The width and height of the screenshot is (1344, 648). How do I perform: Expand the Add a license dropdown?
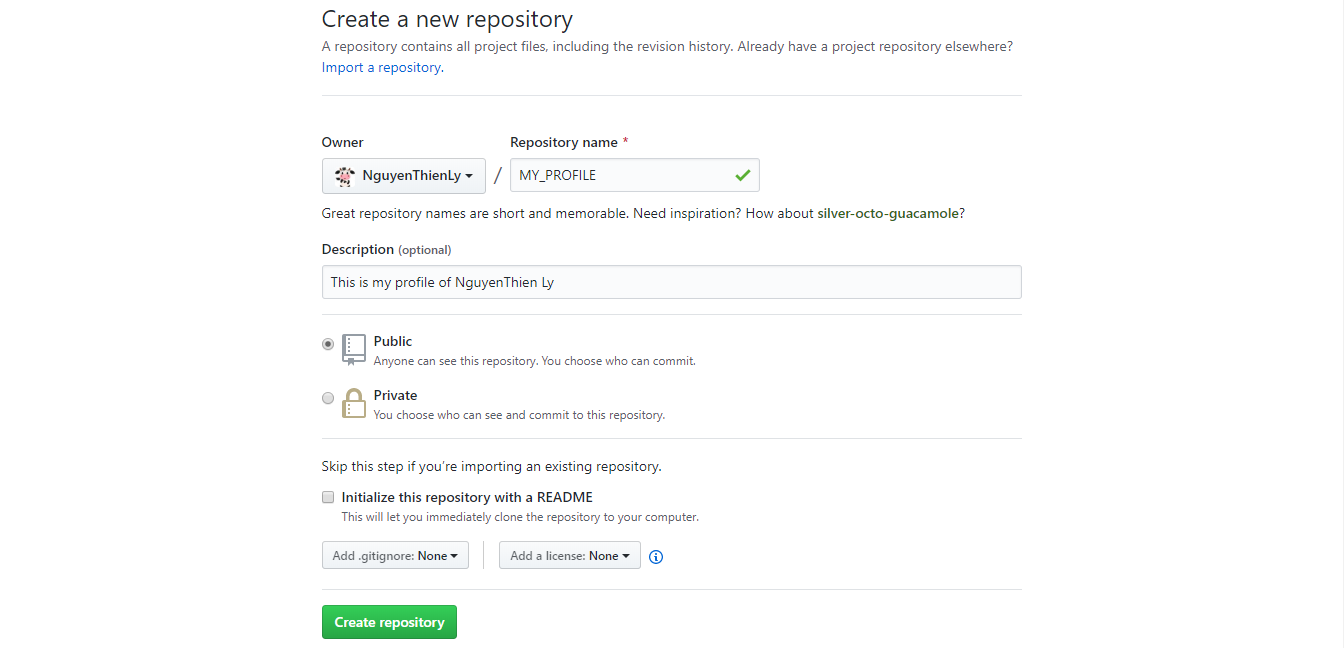click(x=569, y=556)
